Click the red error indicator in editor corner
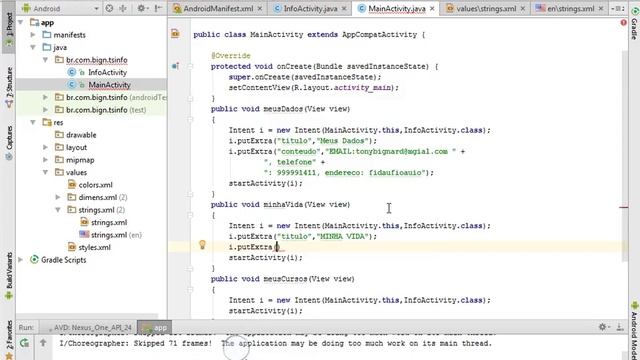640x360 pixels. click(x=623, y=22)
